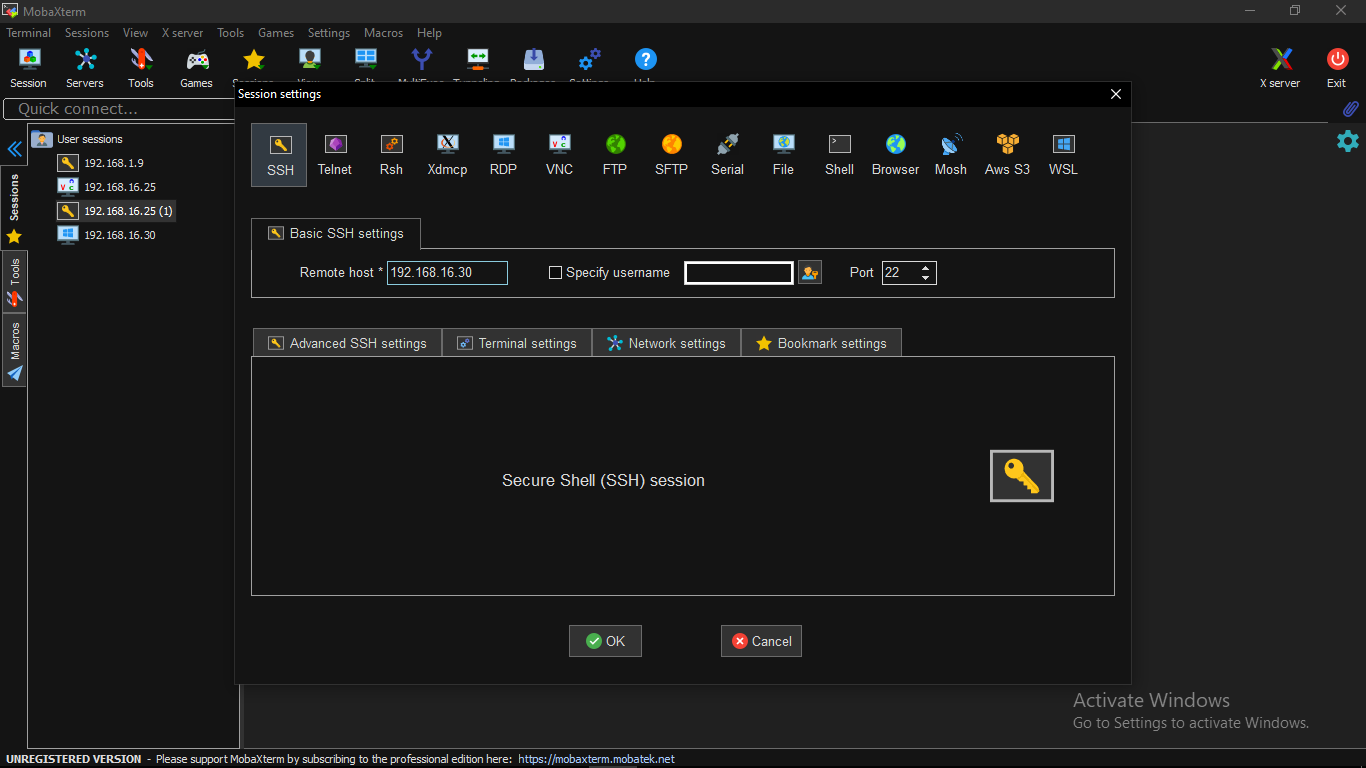The height and width of the screenshot is (768, 1366).
Task: Open the Tools toolbar item
Action: (x=141, y=68)
